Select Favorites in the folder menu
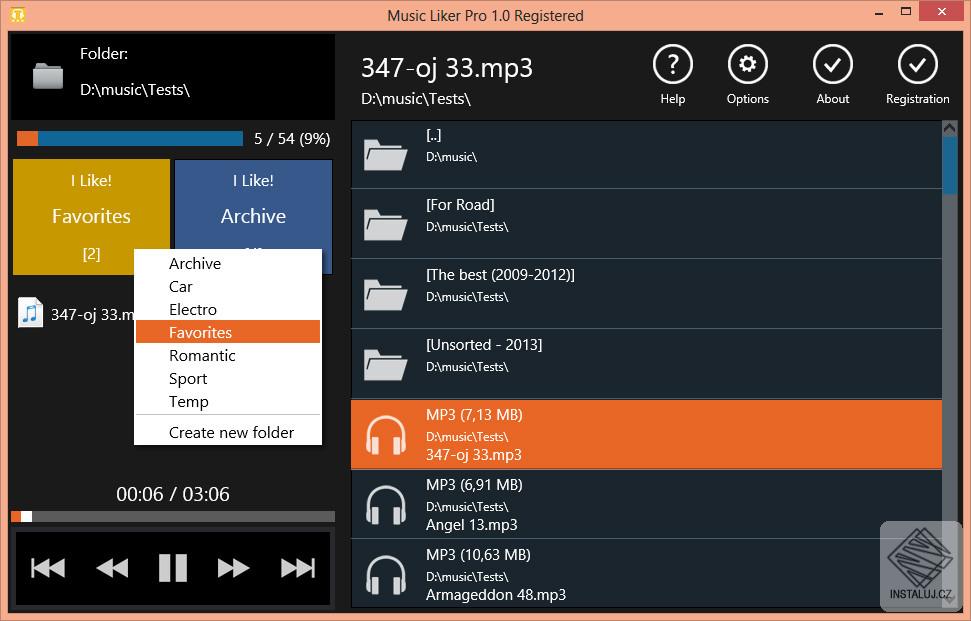 click(227, 332)
